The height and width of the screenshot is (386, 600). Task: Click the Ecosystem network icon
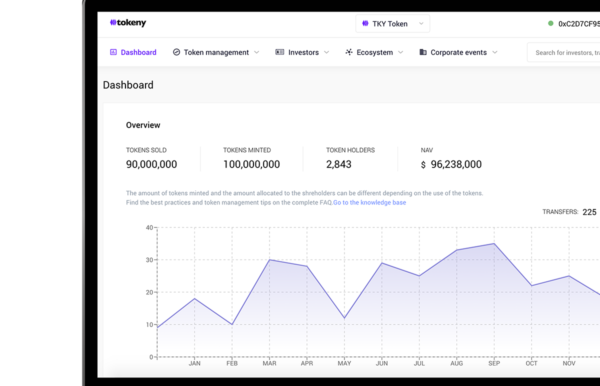(x=349, y=52)
